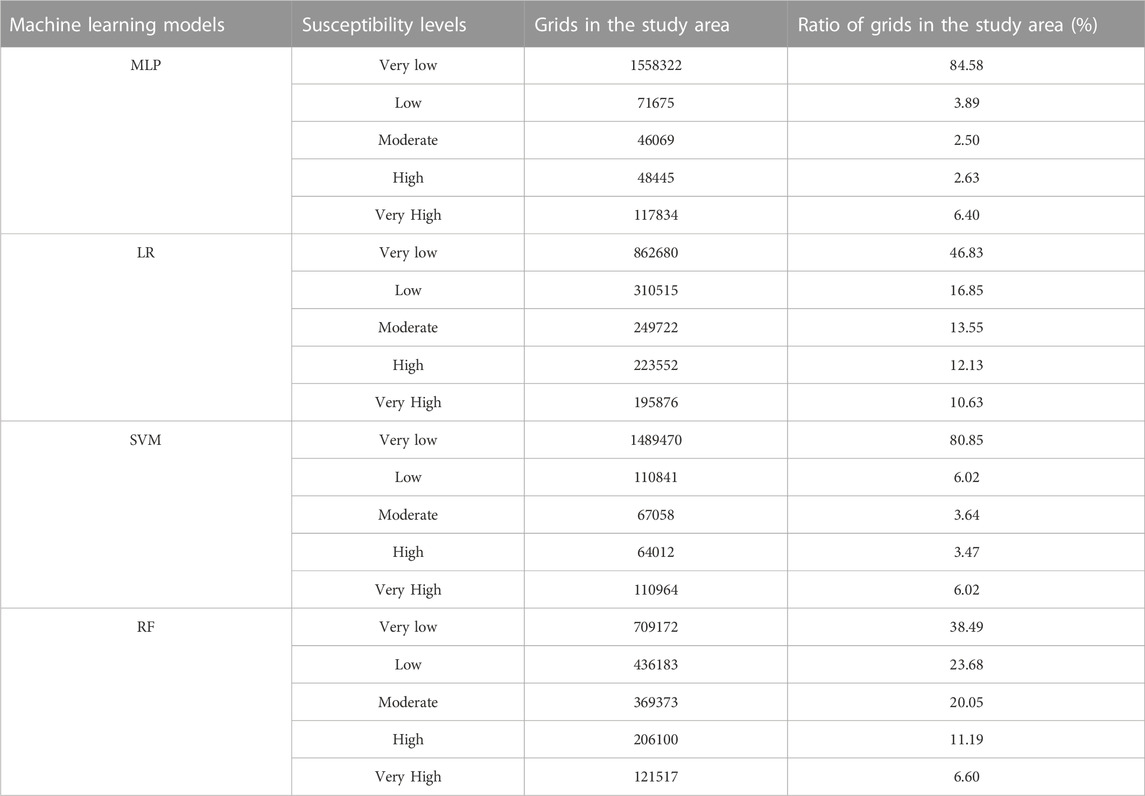The width and height of the screenshot is (1145, 796).
Task: Click the MLP model cell
Action: click(x=145, y=65)
